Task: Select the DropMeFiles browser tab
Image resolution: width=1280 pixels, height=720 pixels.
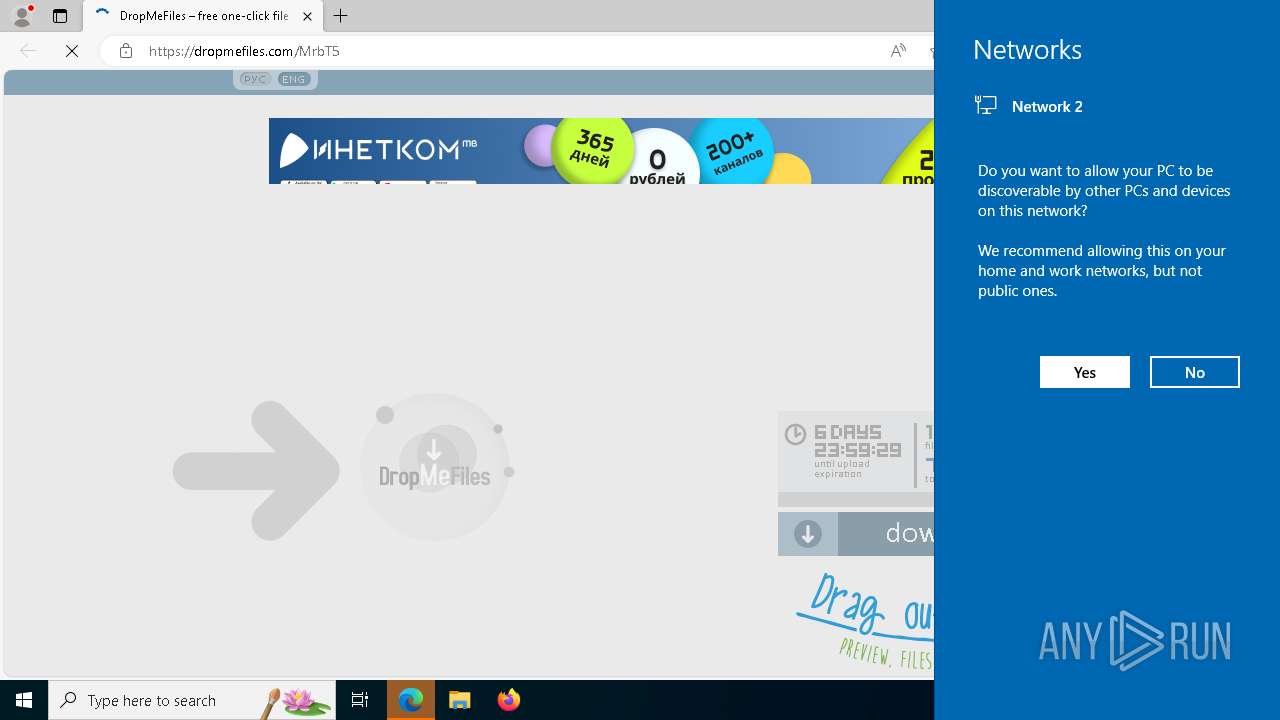Action: tap(203, 16)
